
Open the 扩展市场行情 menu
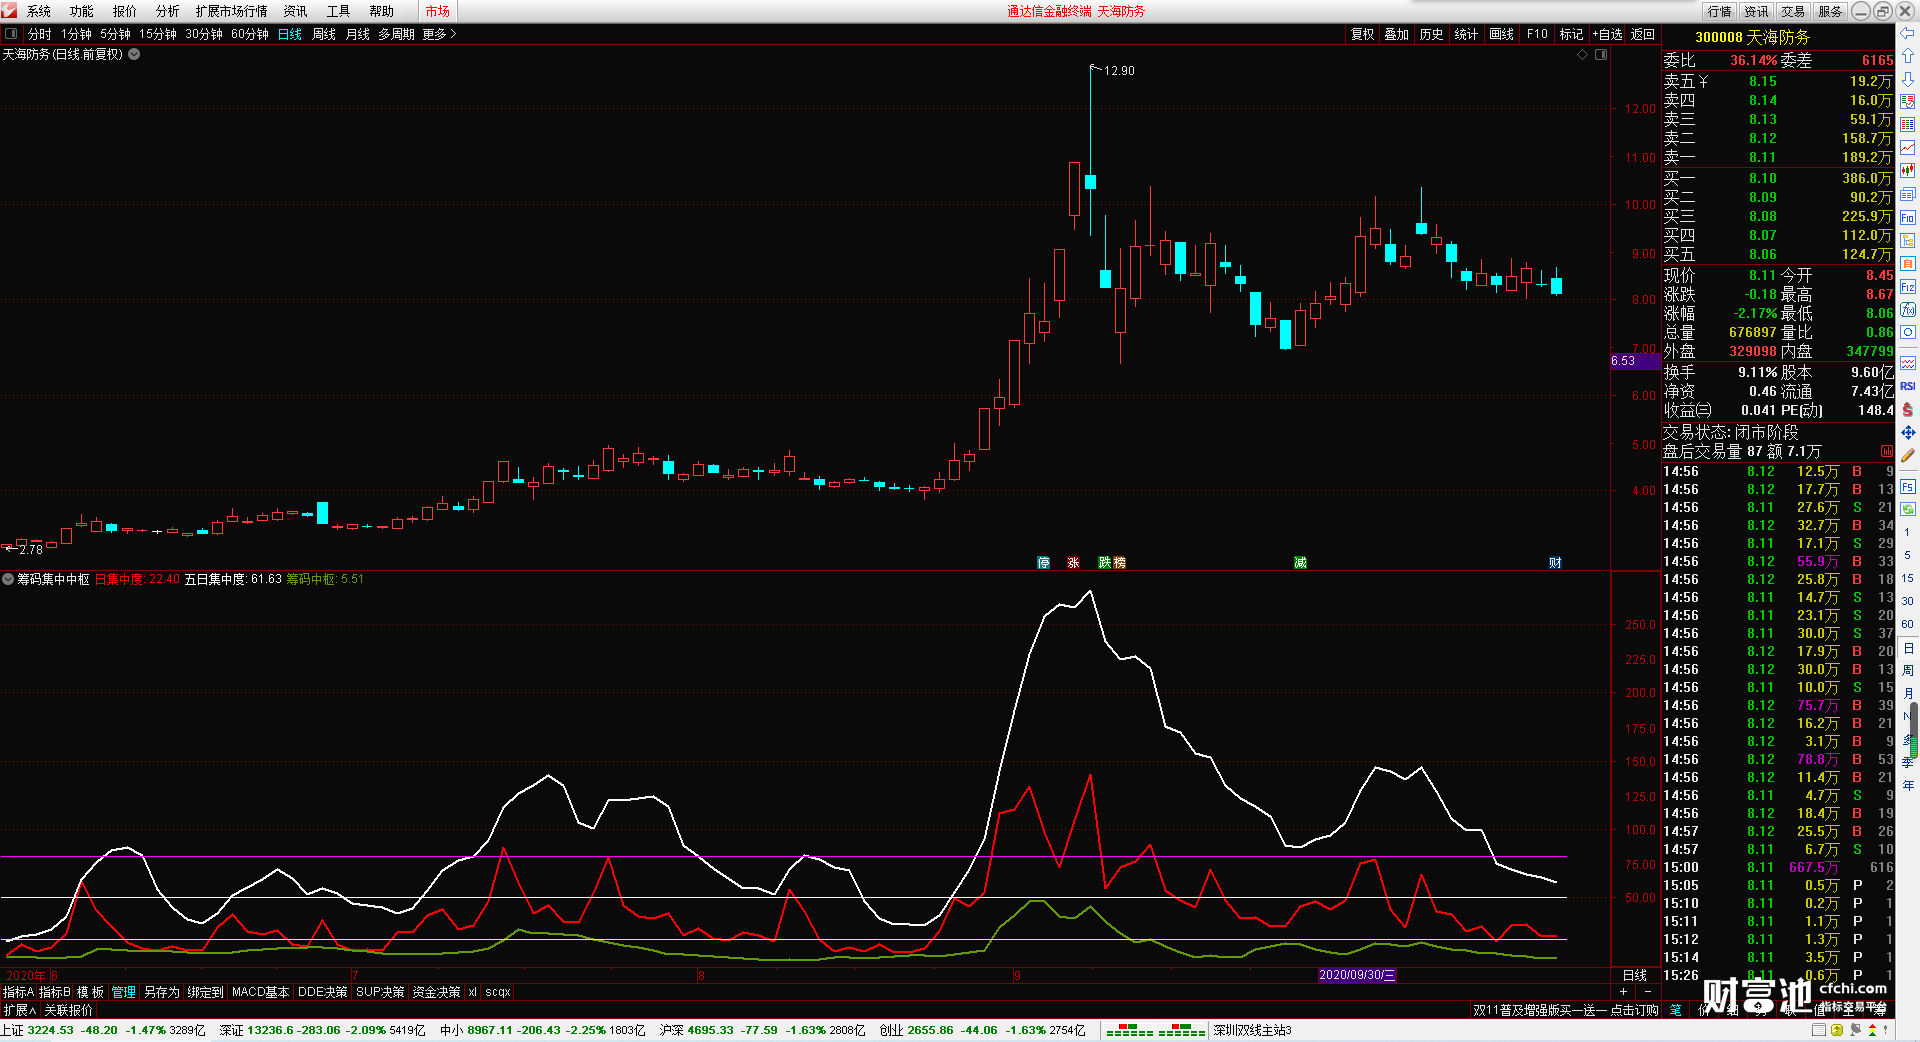click(x=232, y=11)
